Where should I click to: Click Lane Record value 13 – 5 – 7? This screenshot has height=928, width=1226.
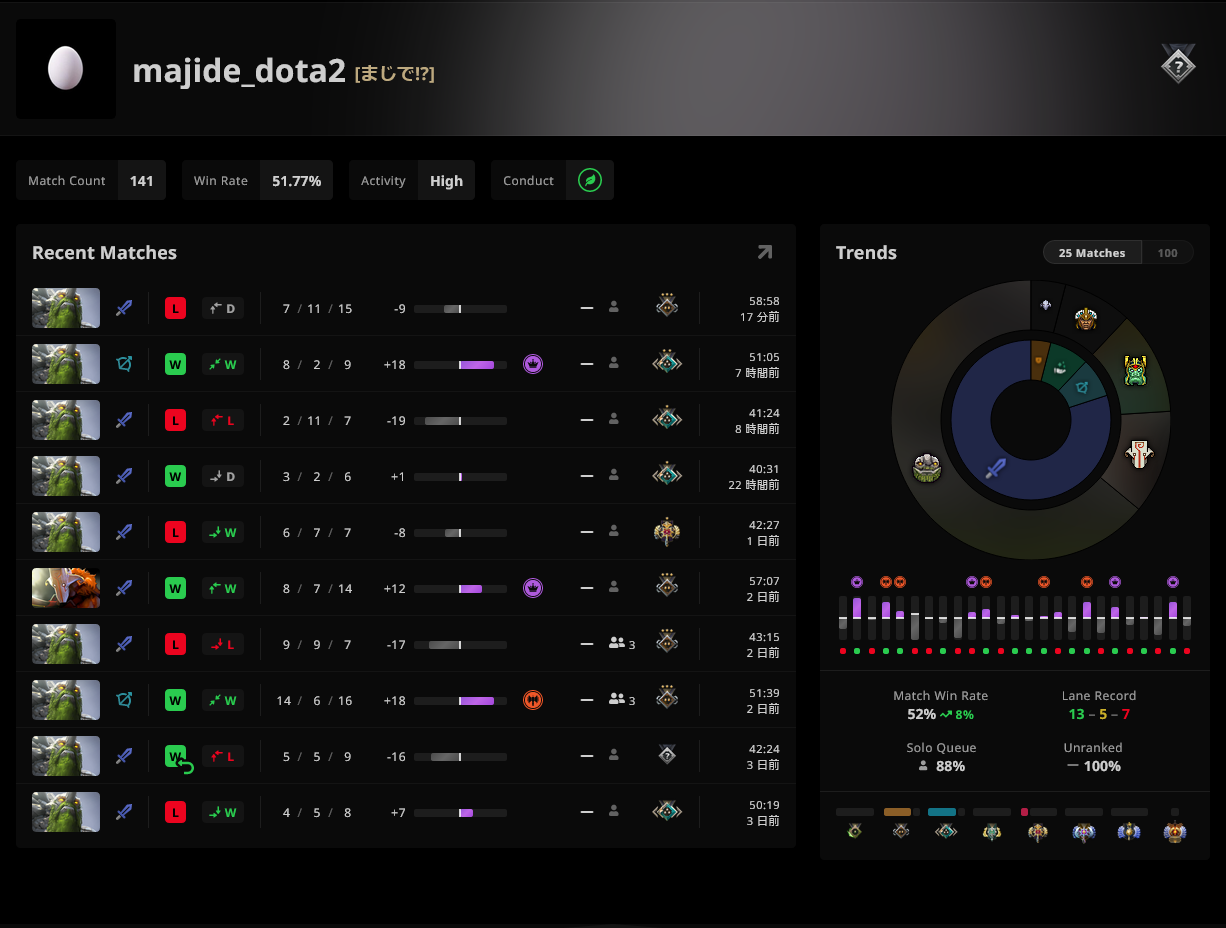[1099, 714]
